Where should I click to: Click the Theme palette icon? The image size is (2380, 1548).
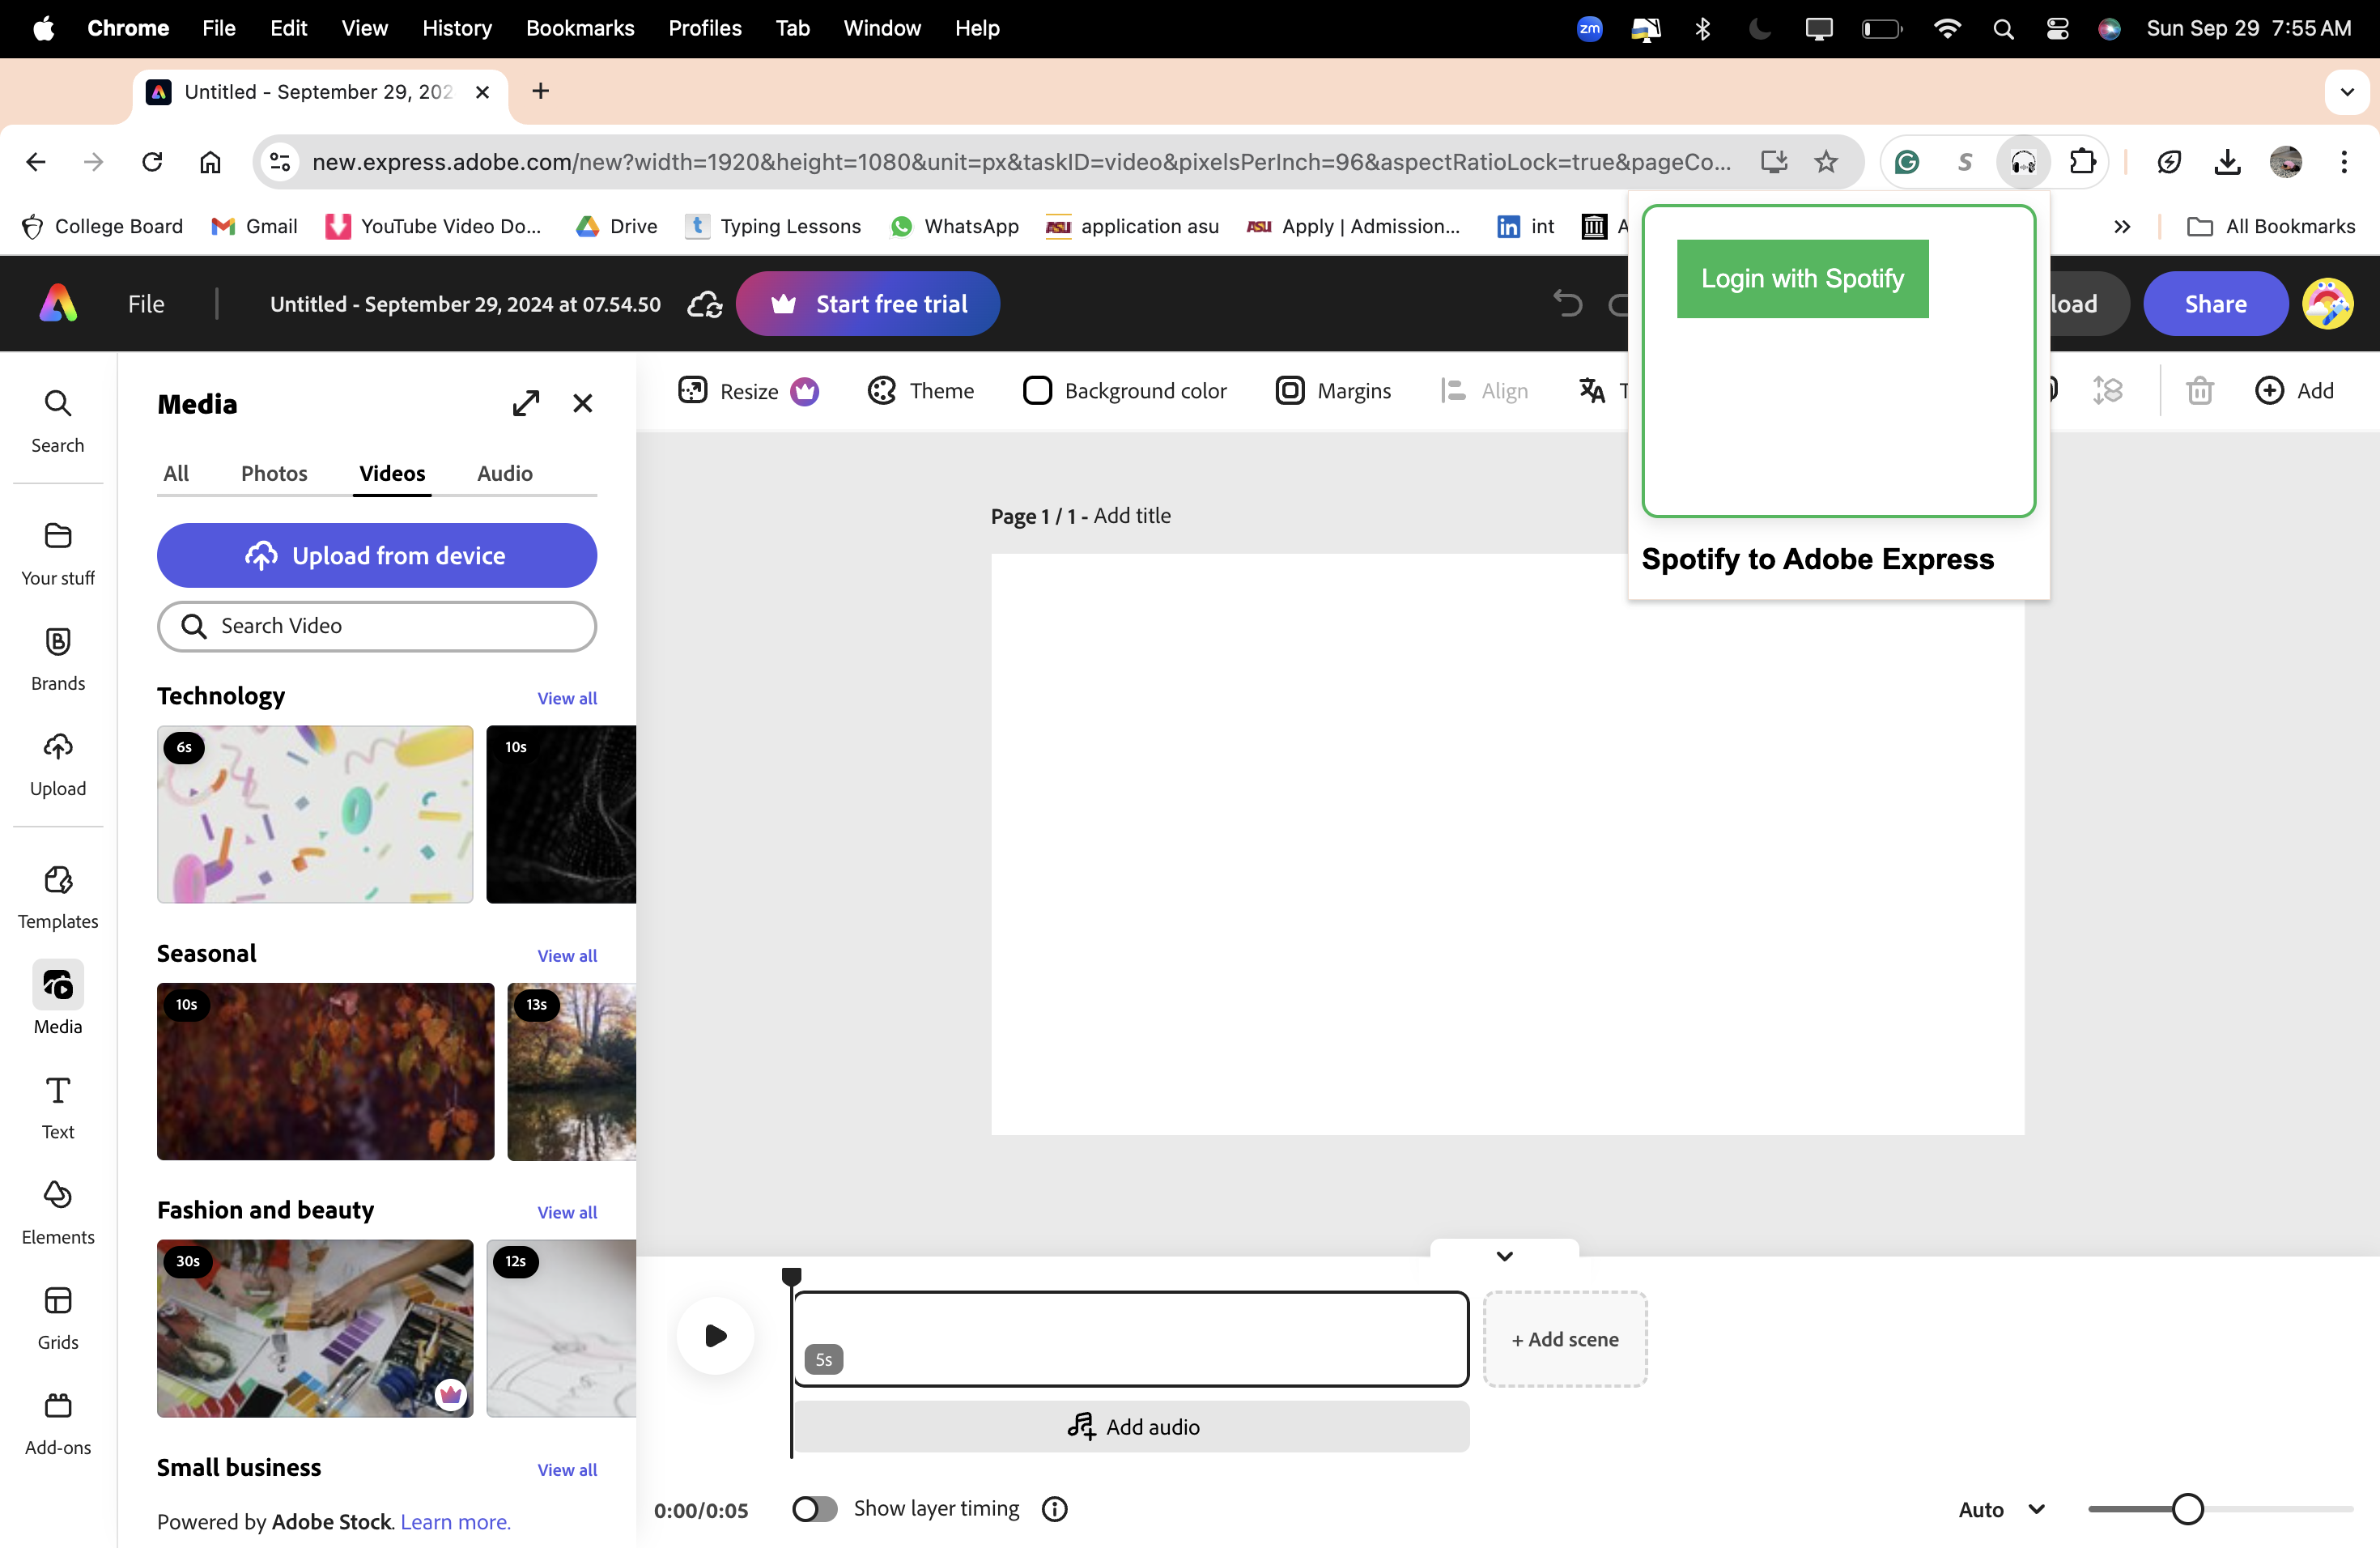click(x=882, y=391)
